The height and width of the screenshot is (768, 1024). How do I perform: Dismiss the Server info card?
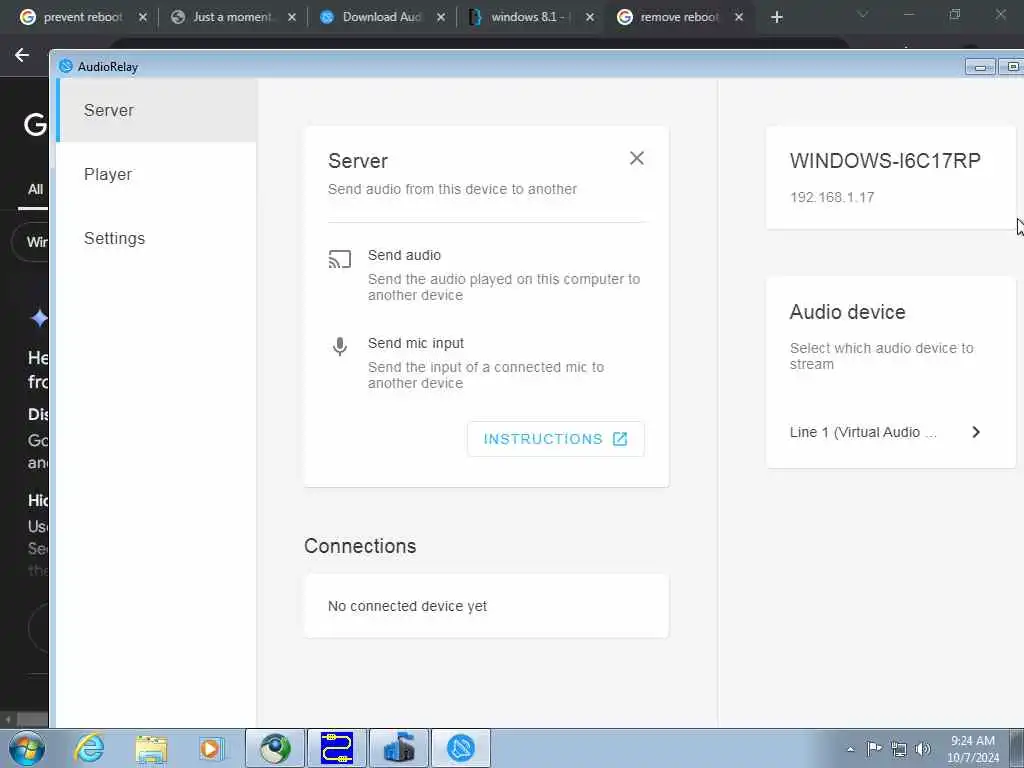[x=637, y=158]
